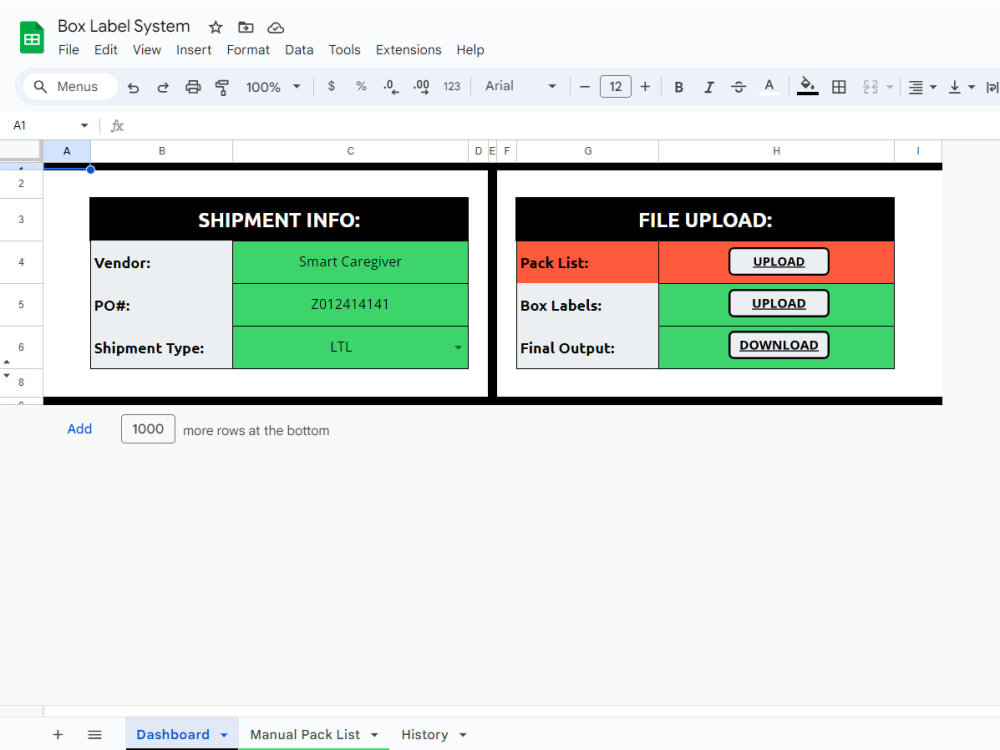Toggle bold formatting

[679, 87]
